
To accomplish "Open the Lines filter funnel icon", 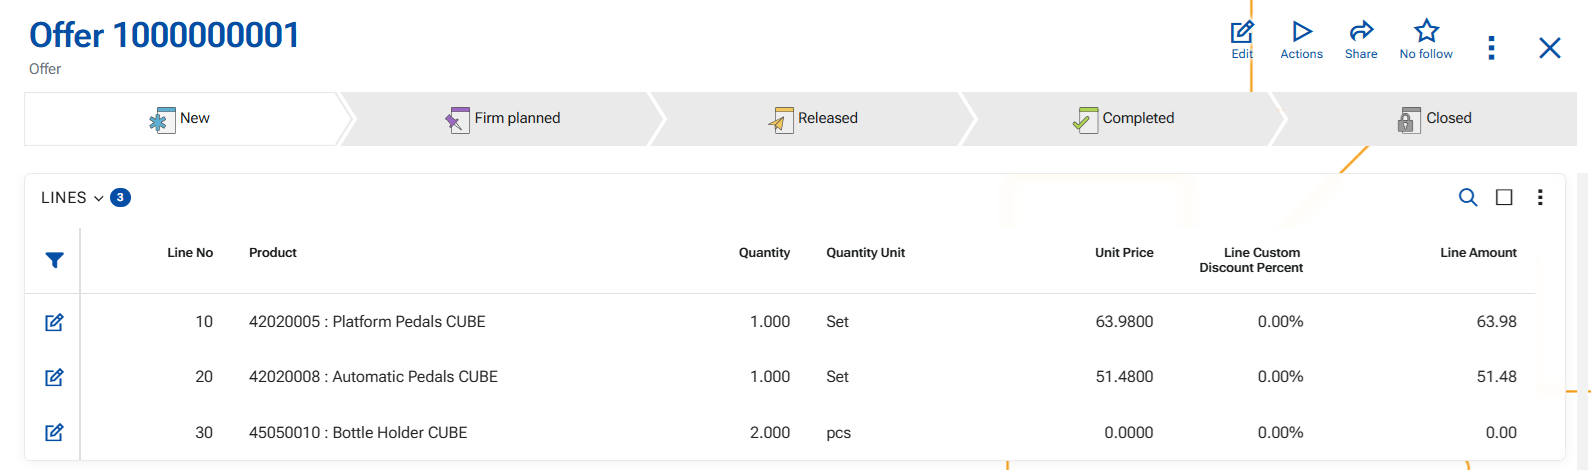I will click(55, 260).
